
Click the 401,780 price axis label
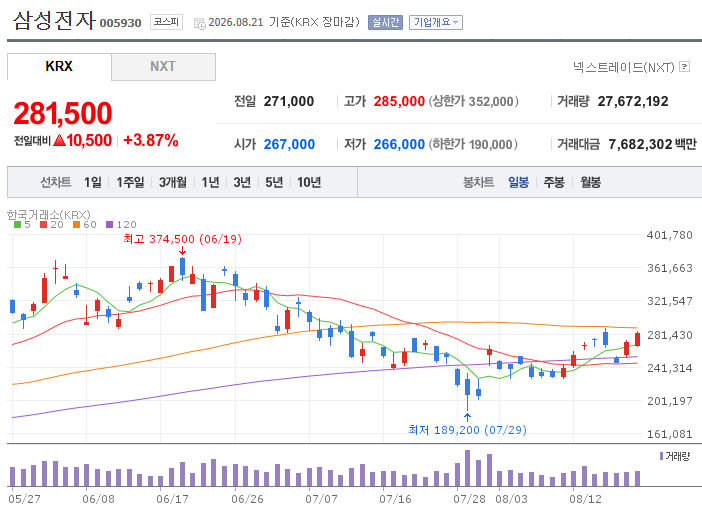click(670, 235)
